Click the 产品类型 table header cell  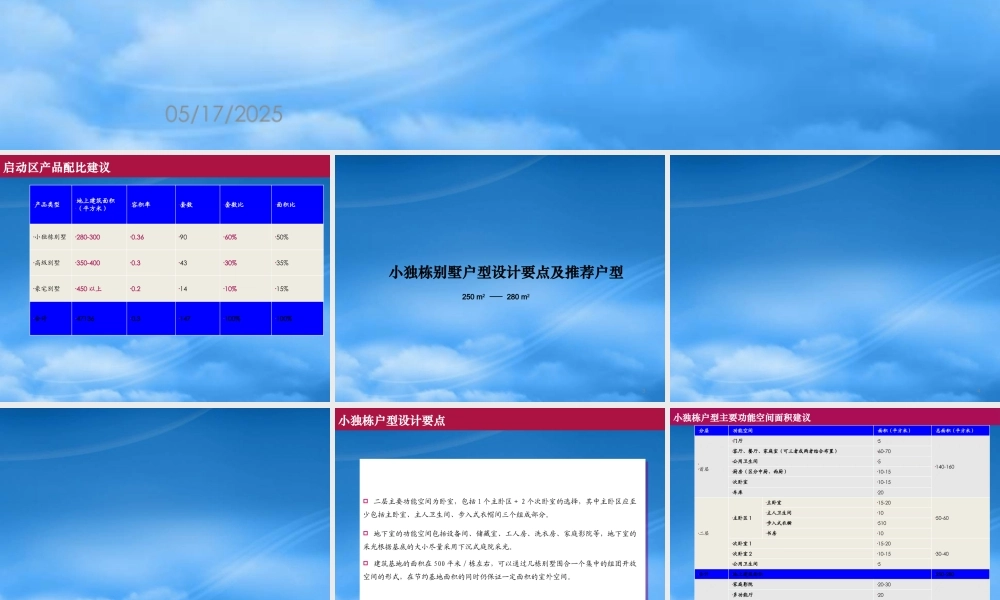(x=50, y=205)
